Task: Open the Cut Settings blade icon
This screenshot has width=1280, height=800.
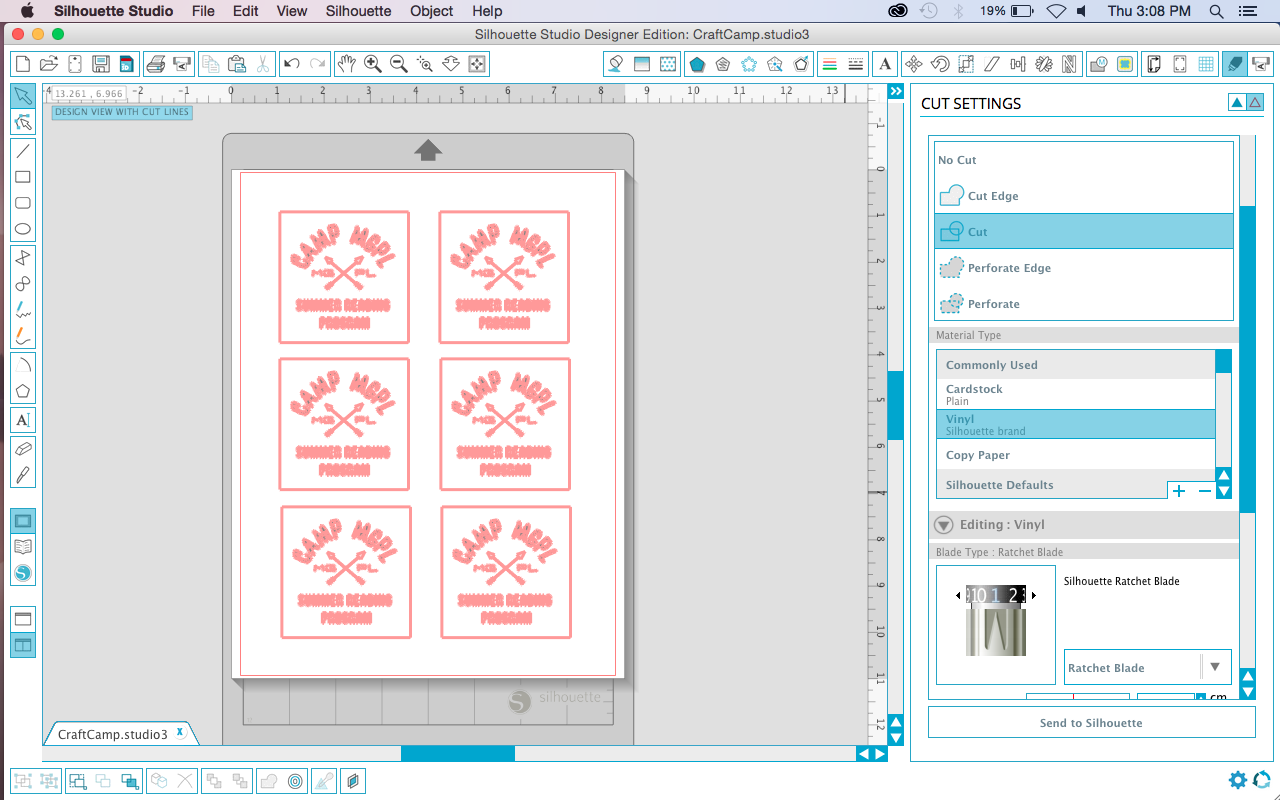Action: coord(1234,64)
